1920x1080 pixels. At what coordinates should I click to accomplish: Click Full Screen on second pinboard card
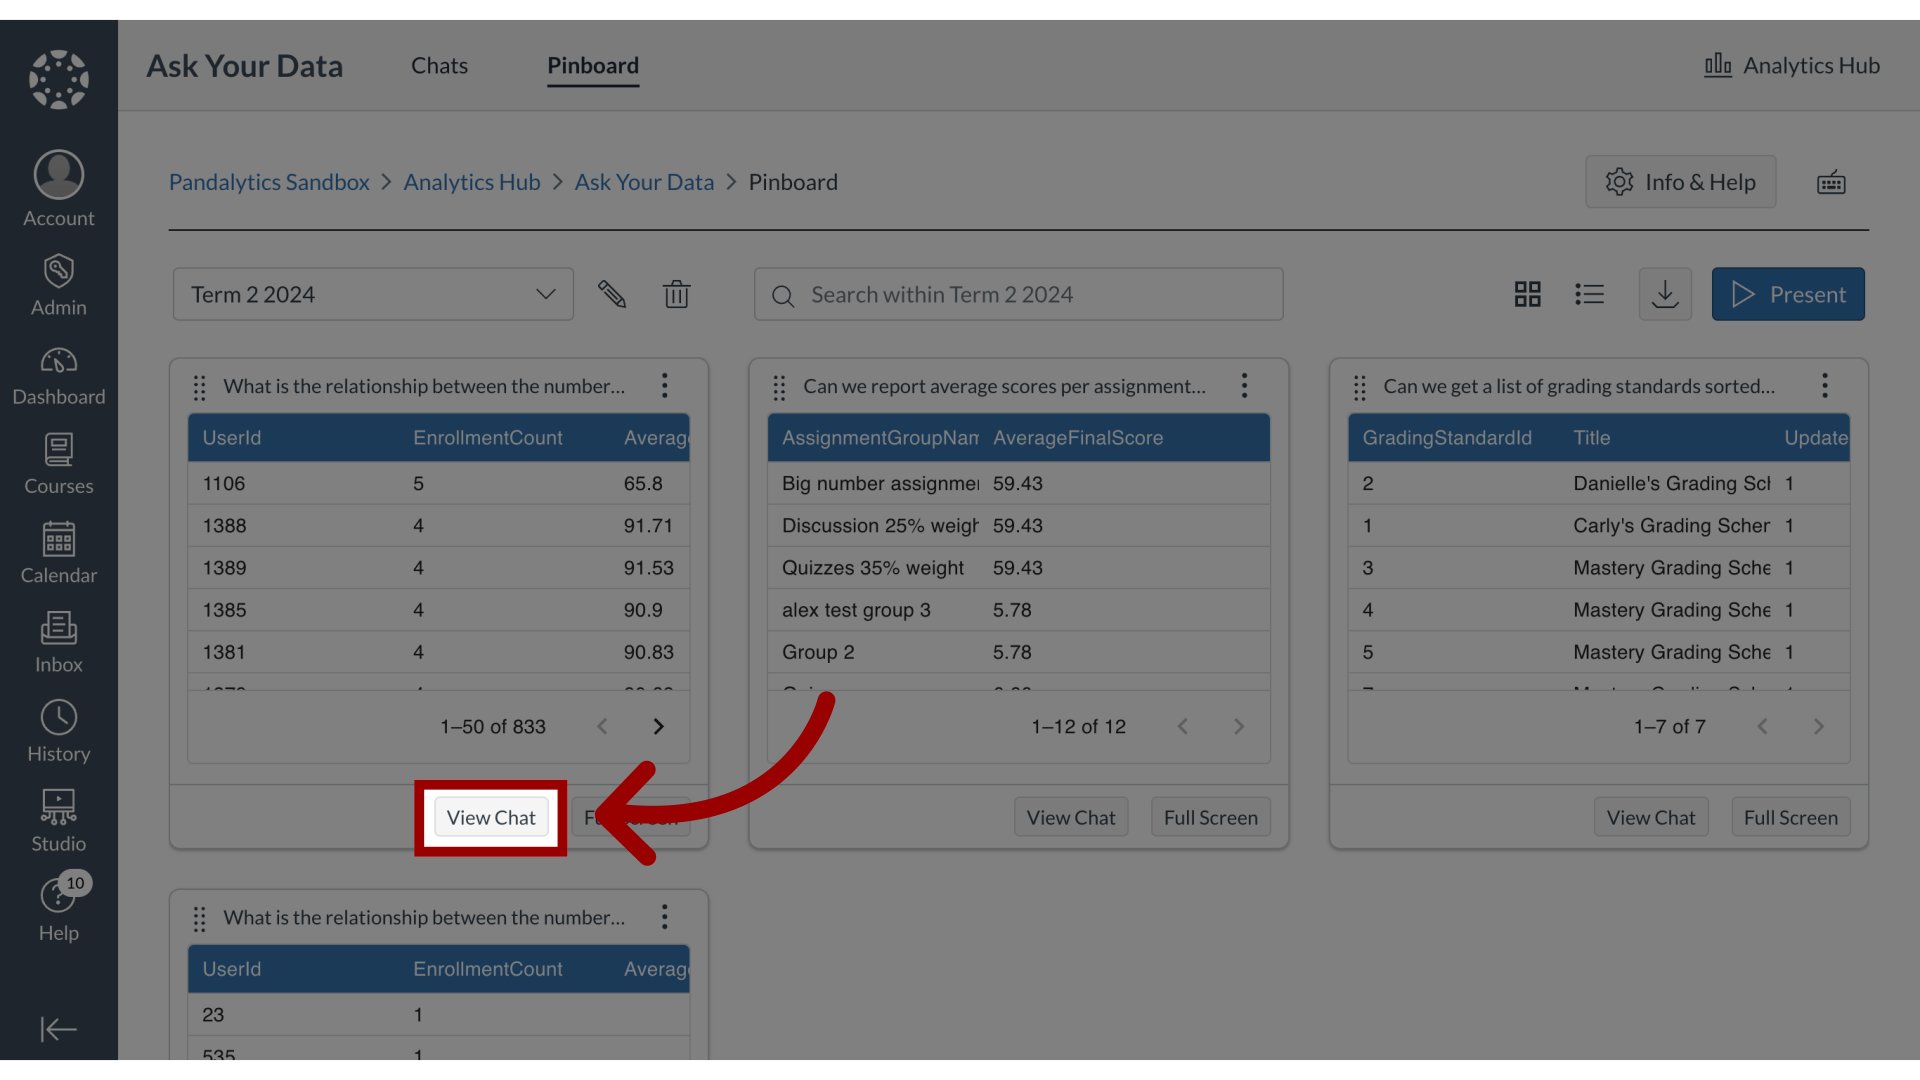click(1209, 816)
